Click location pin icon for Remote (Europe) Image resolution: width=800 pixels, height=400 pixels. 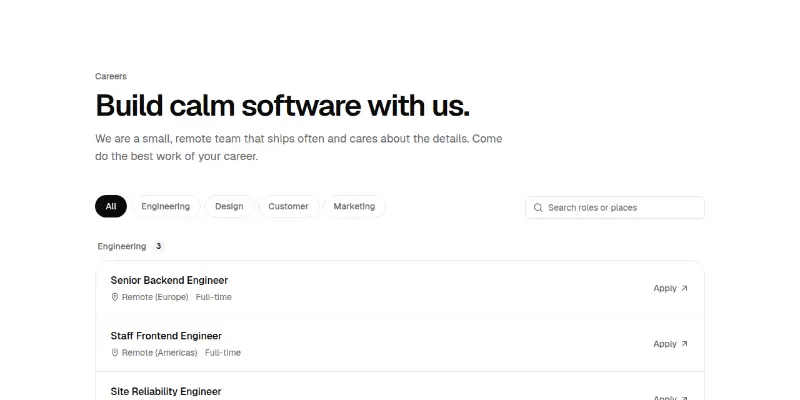pos(115,297)
